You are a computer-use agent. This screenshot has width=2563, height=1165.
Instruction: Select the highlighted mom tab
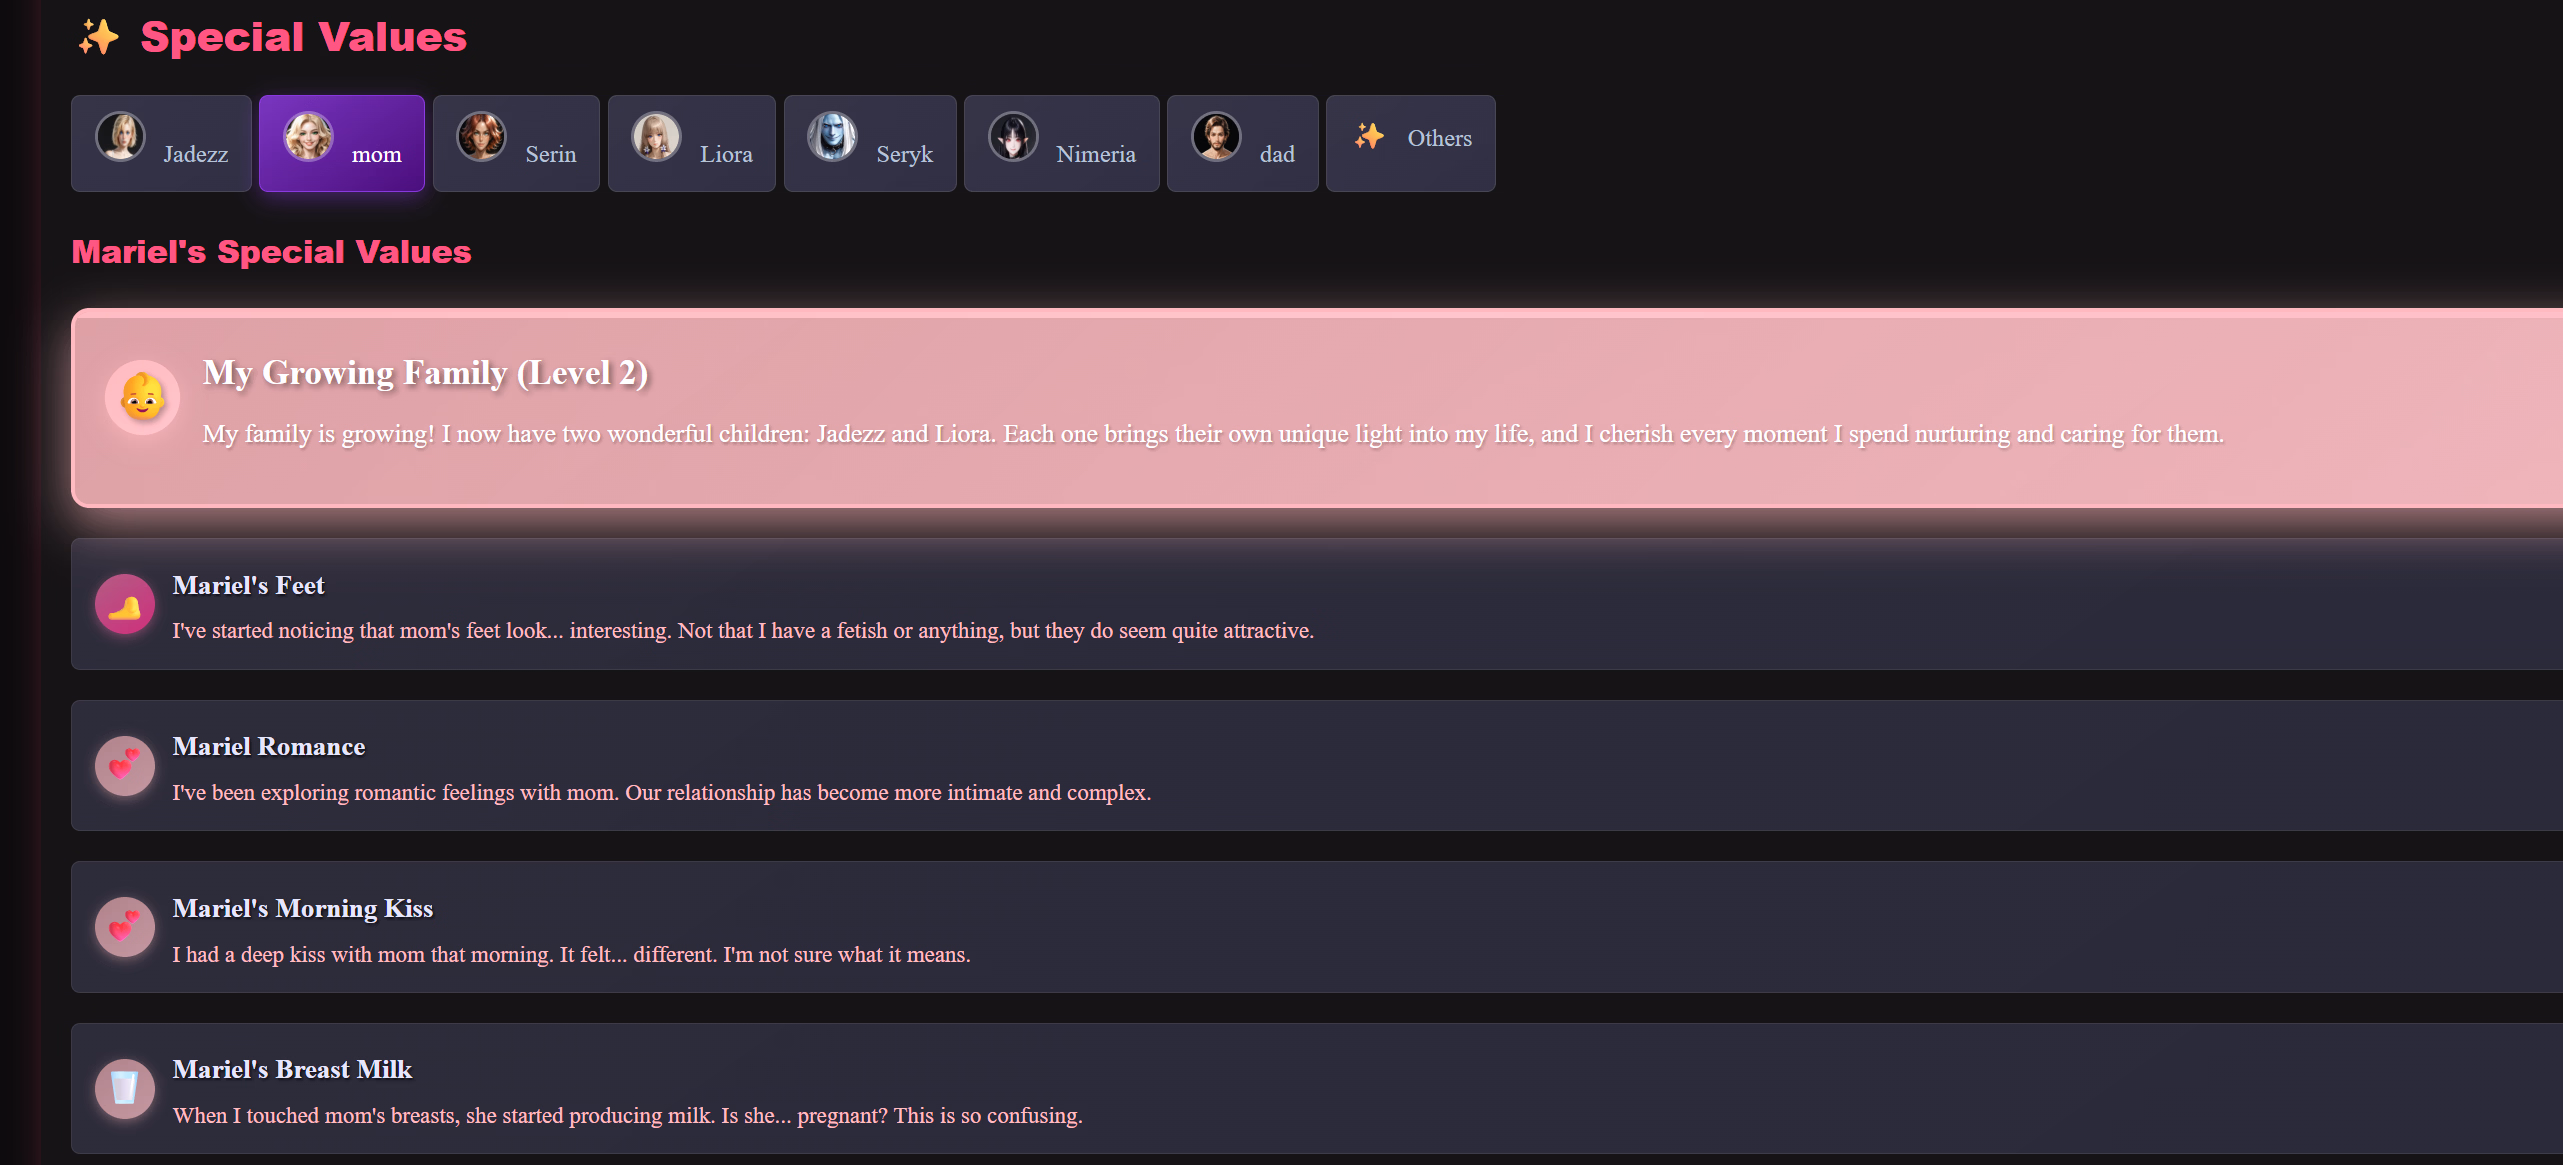(x=342, y=143)
